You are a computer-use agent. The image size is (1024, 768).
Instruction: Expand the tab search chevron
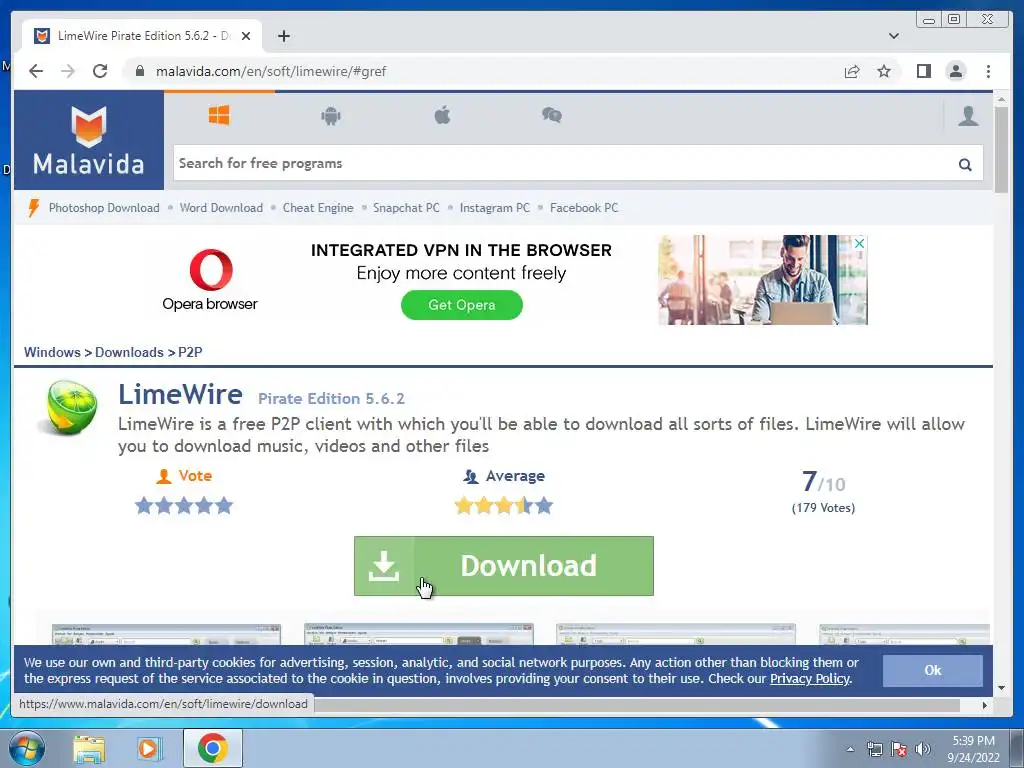893,36
